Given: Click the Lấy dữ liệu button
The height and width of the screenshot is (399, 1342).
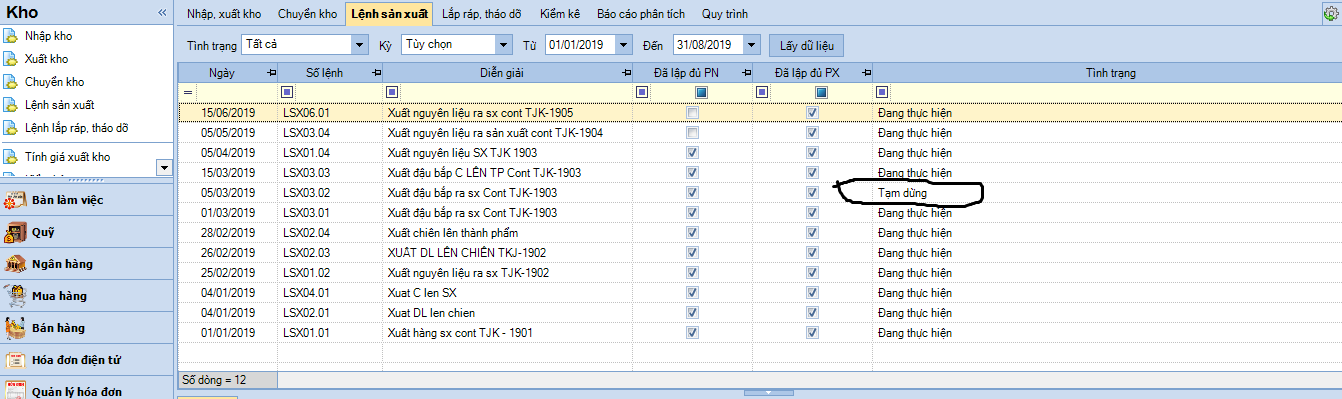Looking at the screenshot, I should coord(807,45).
